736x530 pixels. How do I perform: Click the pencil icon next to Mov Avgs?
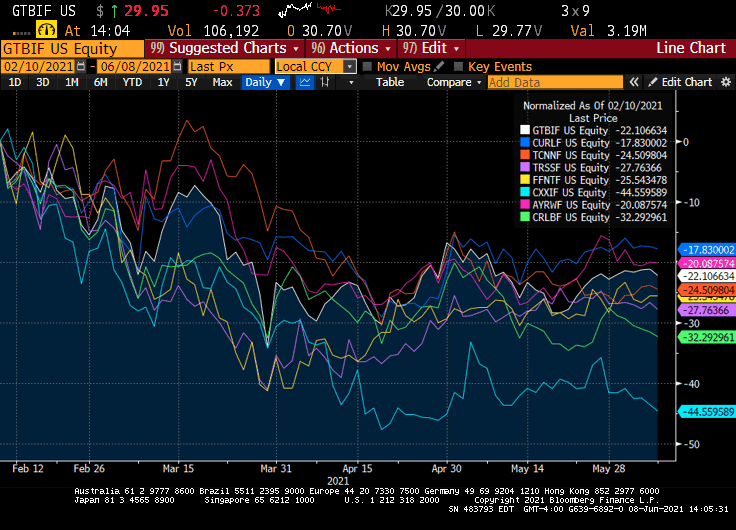pos(439,67)
